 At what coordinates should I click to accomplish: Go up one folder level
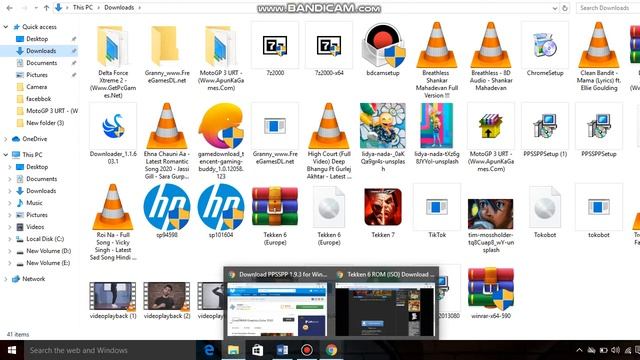pyautogui.click(x=47, y=8)
